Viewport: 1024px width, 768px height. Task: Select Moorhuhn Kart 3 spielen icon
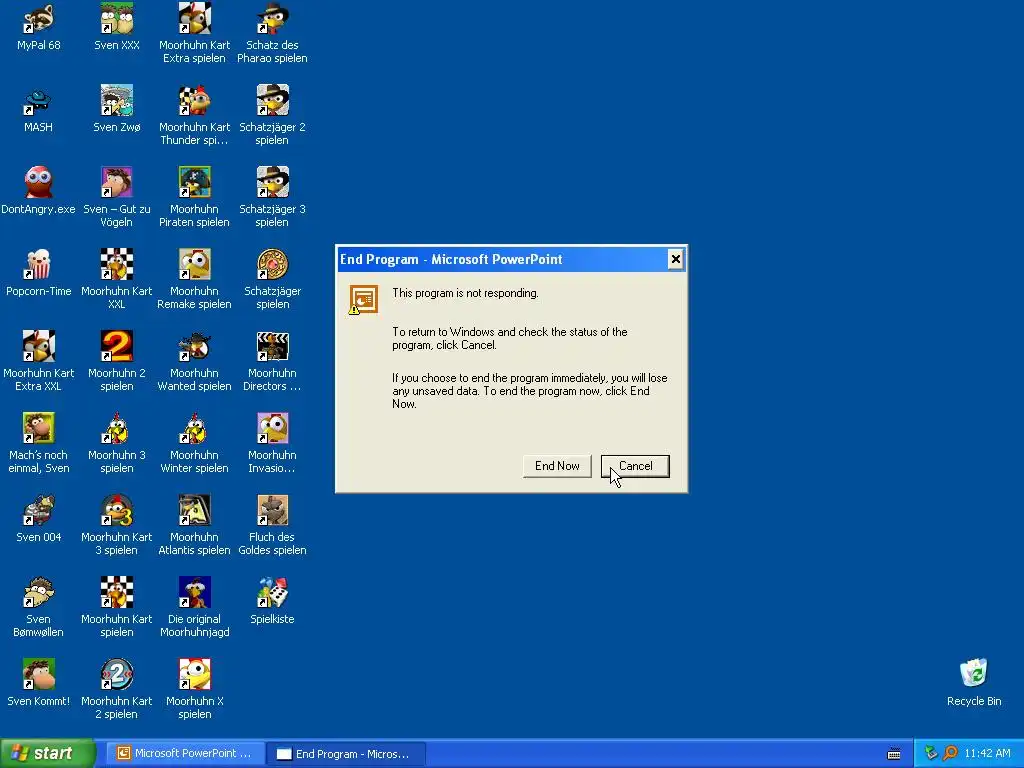point(117,510)
